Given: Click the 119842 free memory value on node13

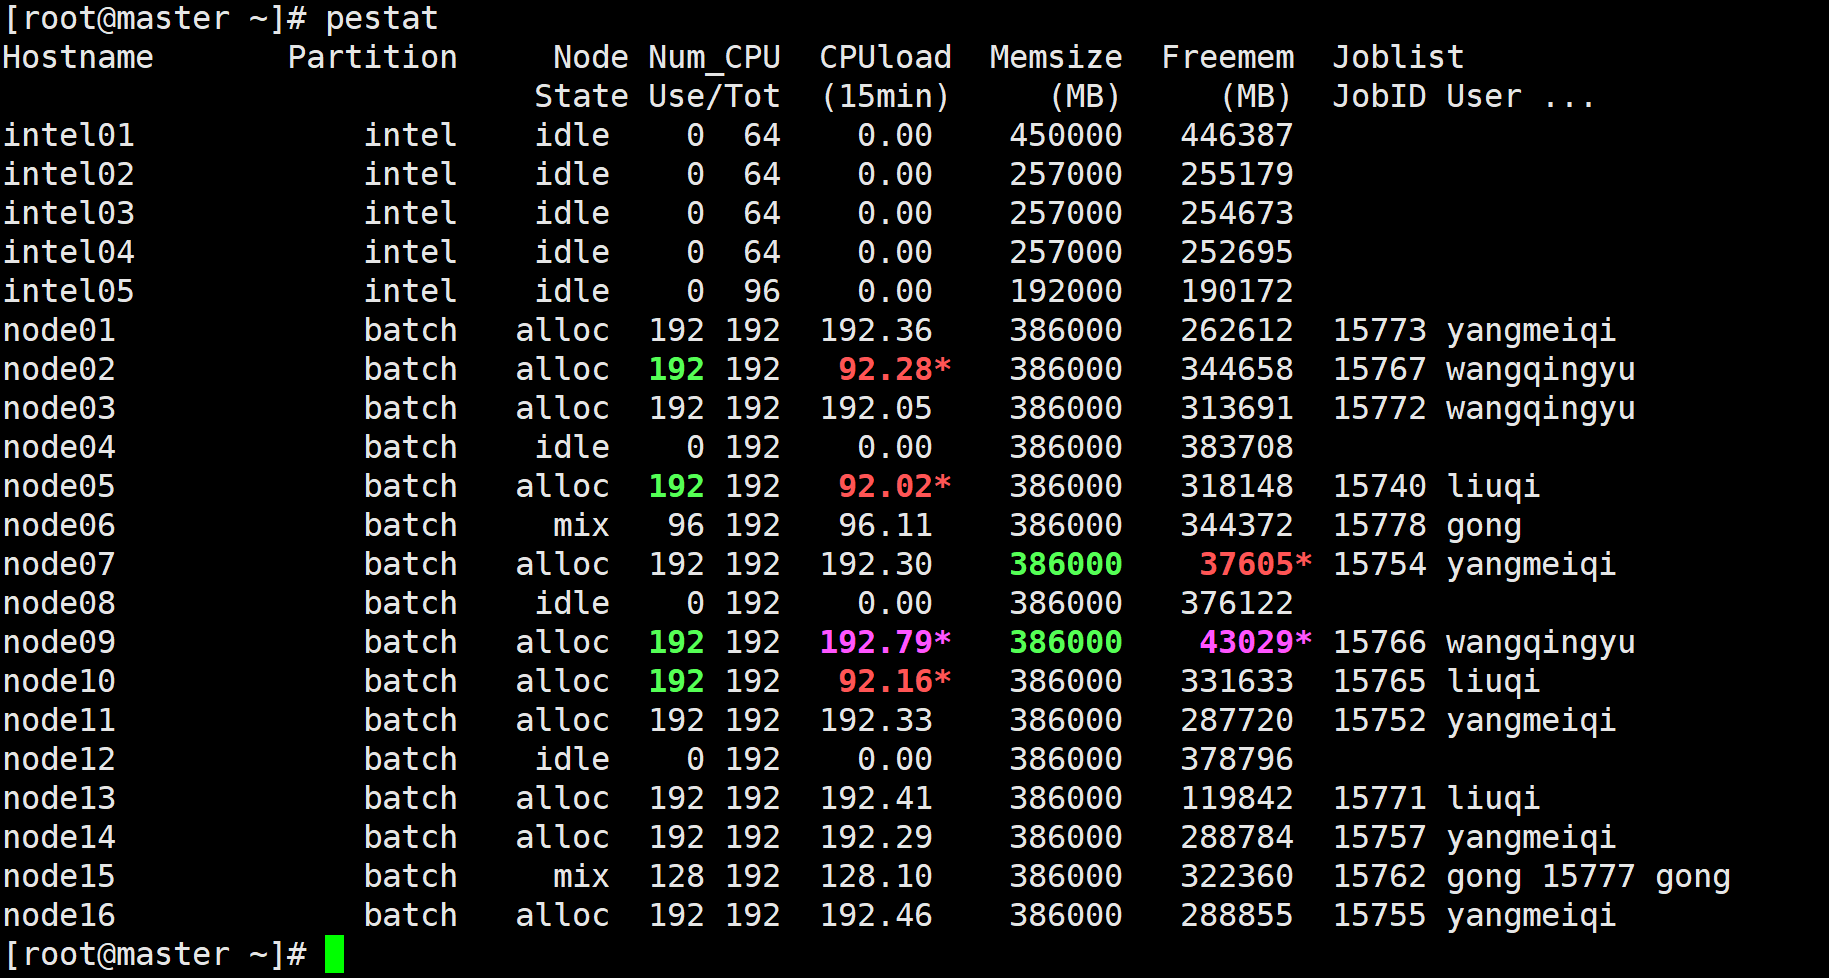Looking at the screenshot, I should click(x=1237, y=798).
